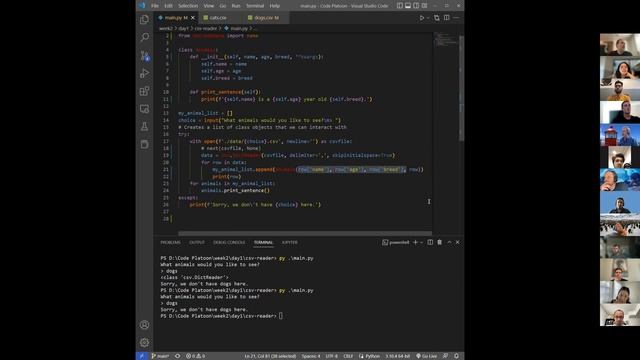Open the Accounts menu icon

144,325
